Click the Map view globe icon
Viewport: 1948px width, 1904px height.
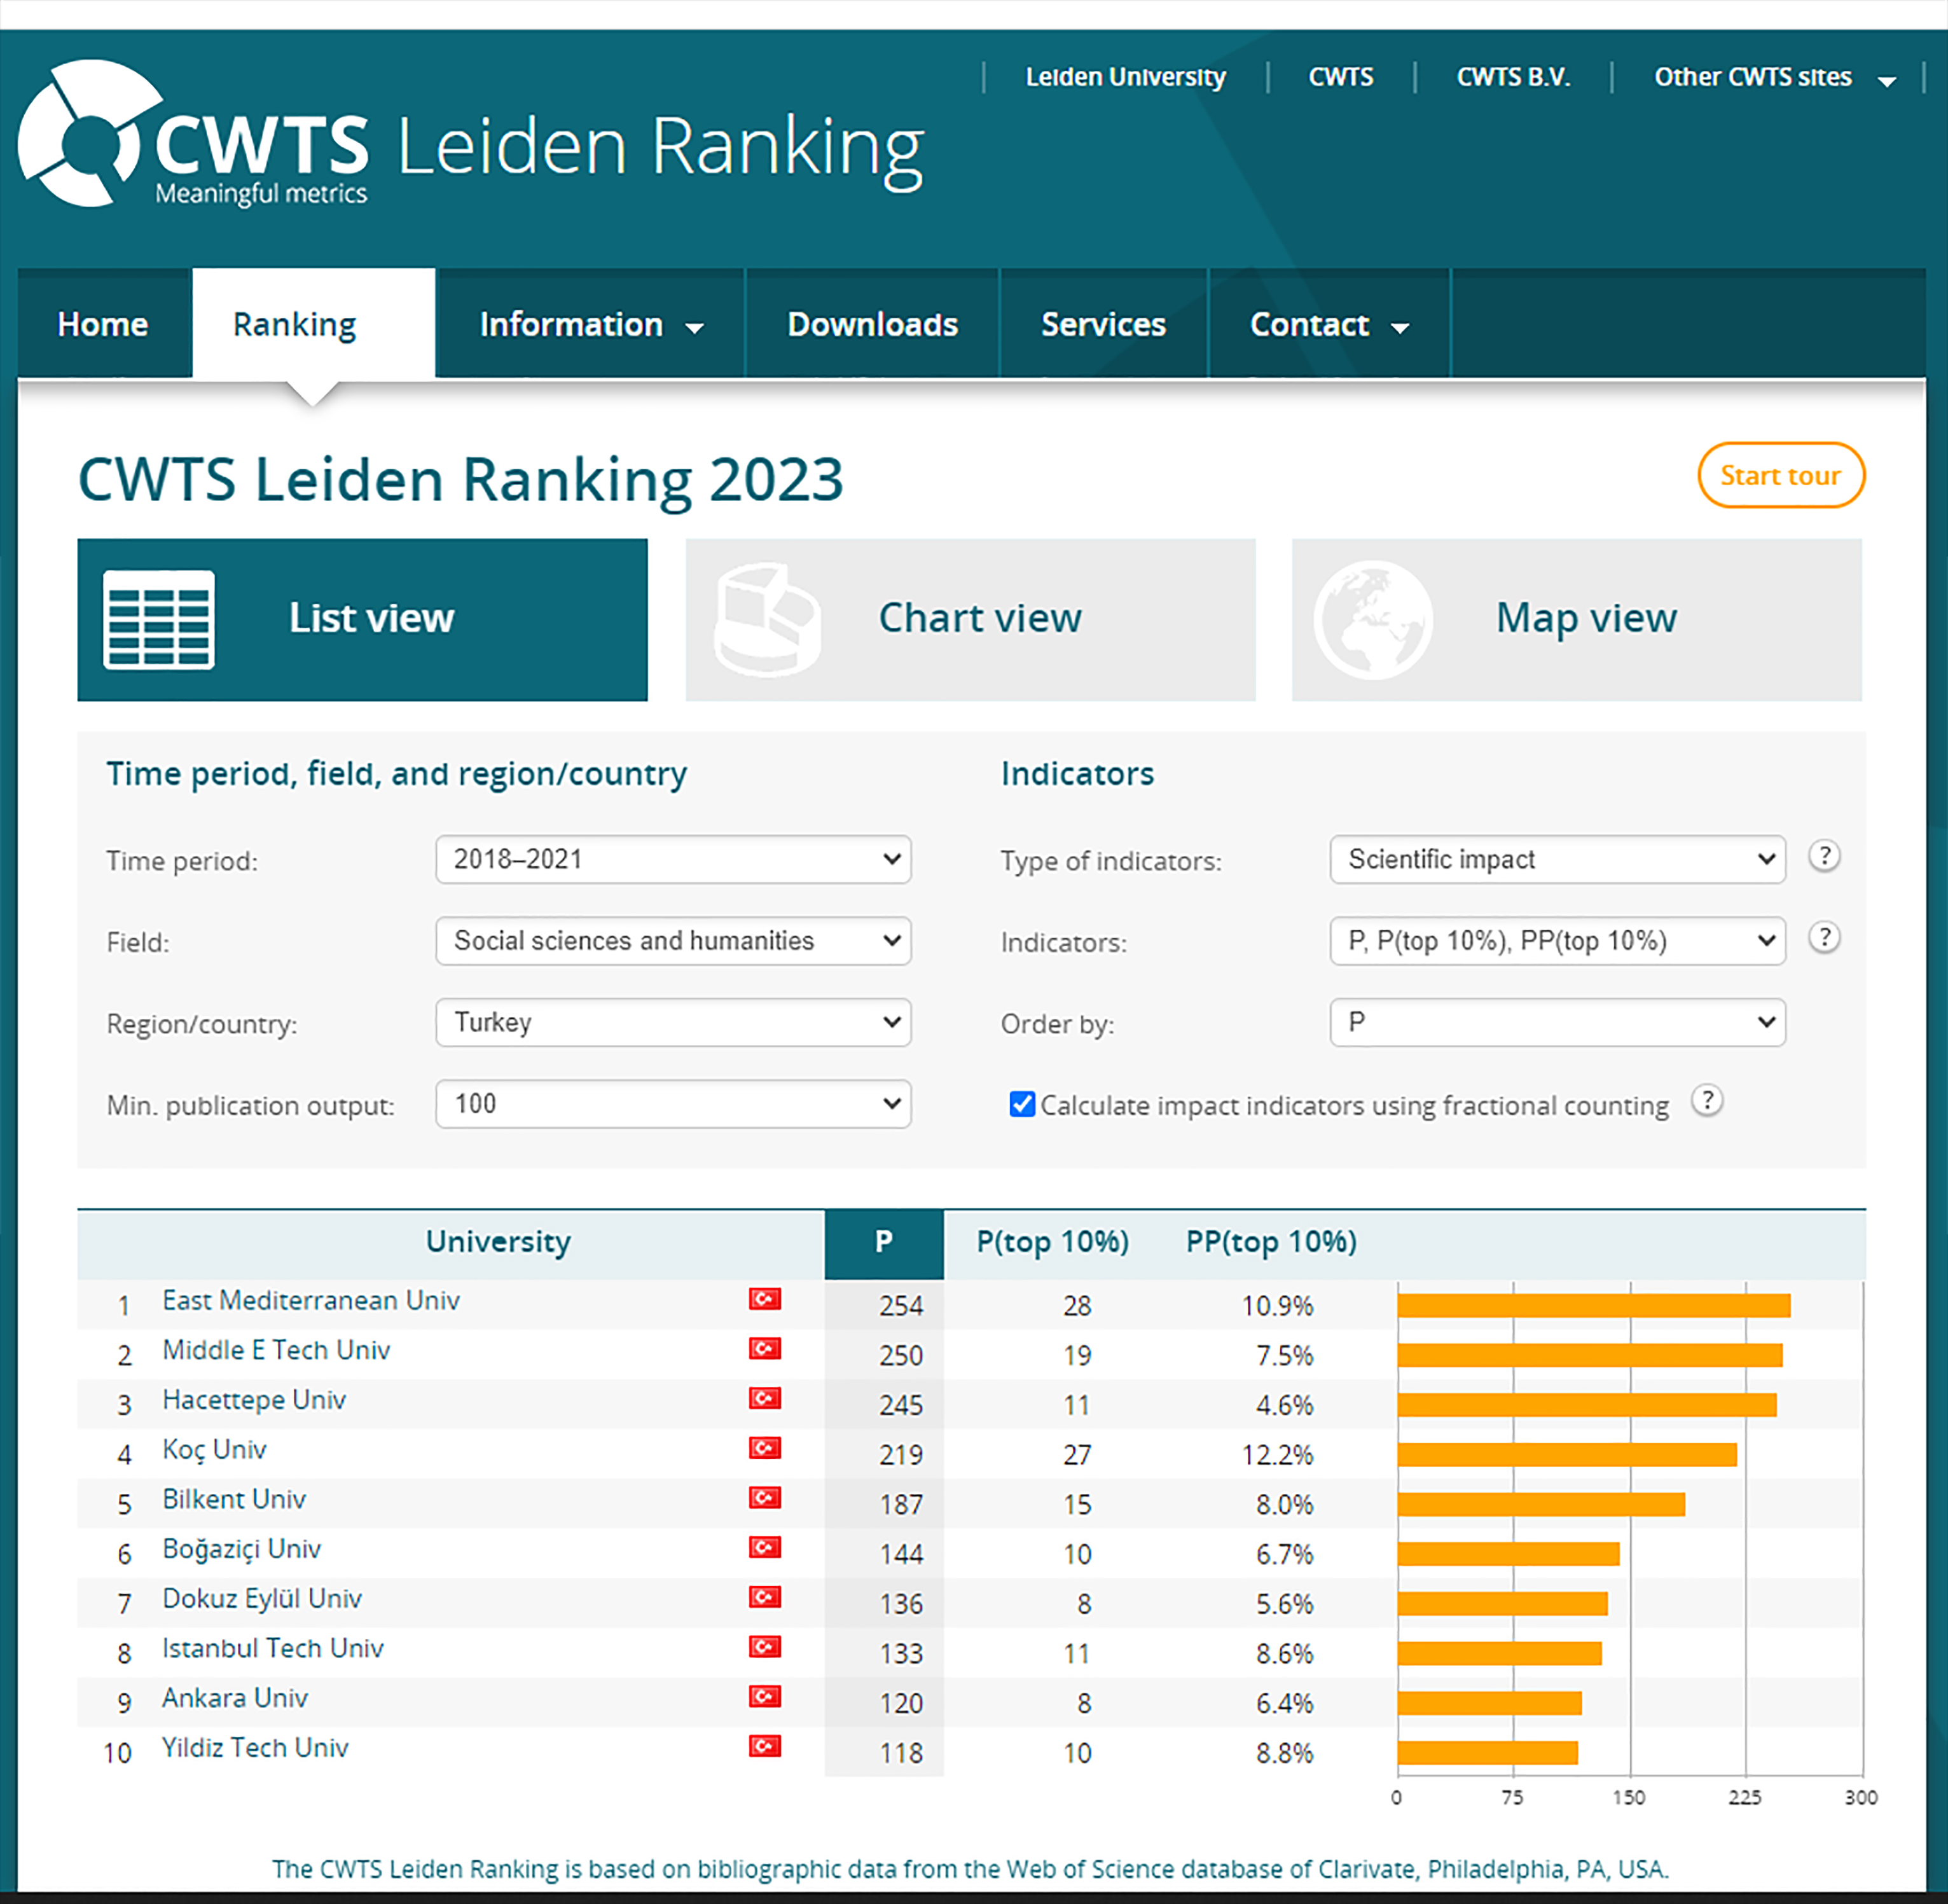[1372, 619]
